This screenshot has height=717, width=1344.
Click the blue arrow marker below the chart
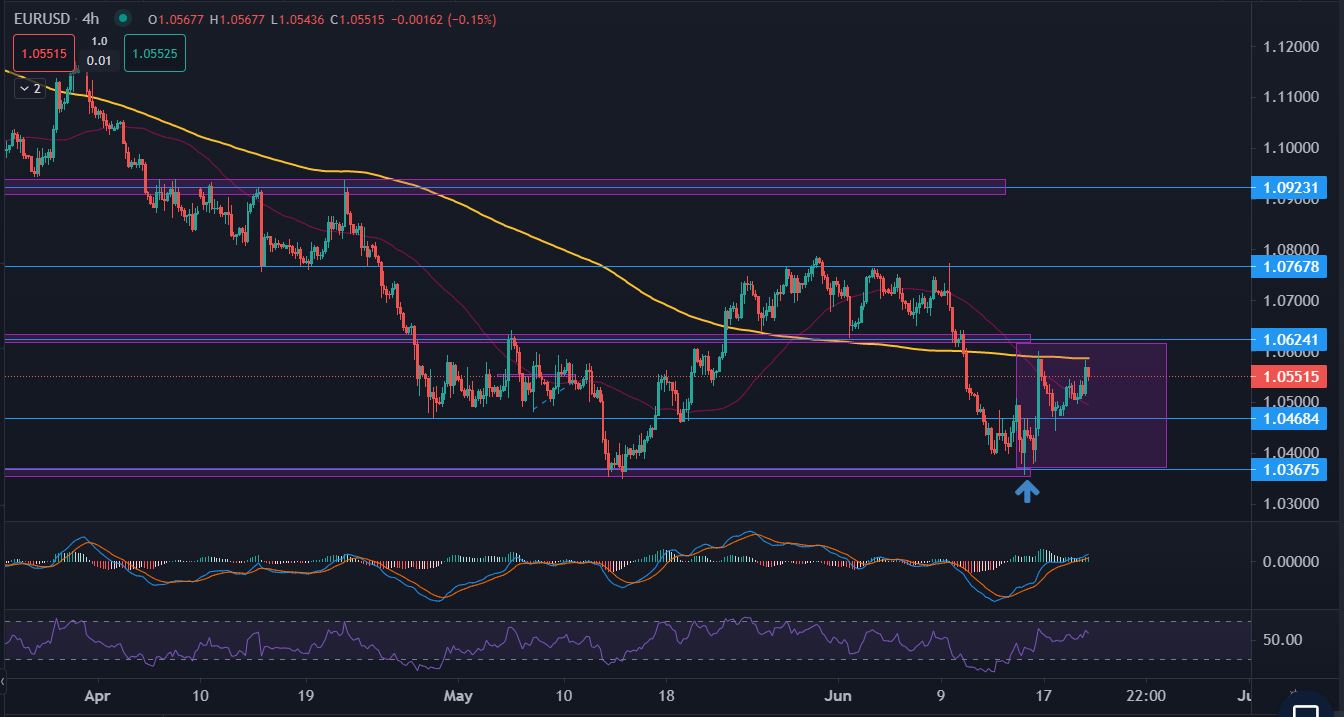click(1028, 489)
